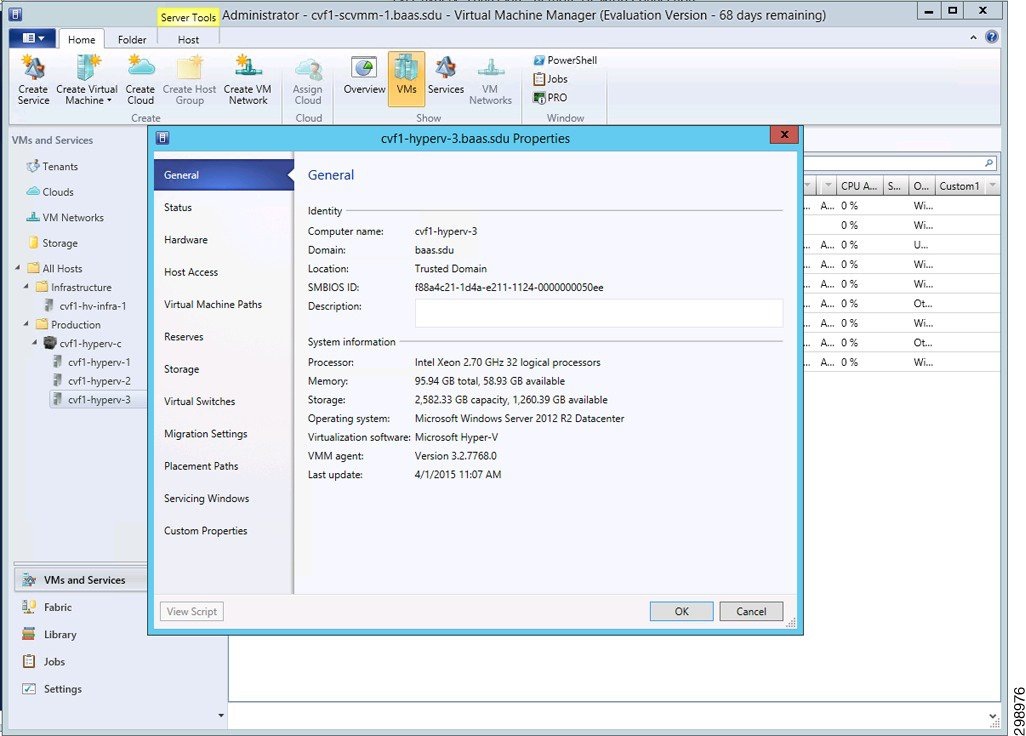Image resolution: width=1026 pixels, height=736 pixels.
Task: Click the search magnifier icon
Action: pos(989,163)
